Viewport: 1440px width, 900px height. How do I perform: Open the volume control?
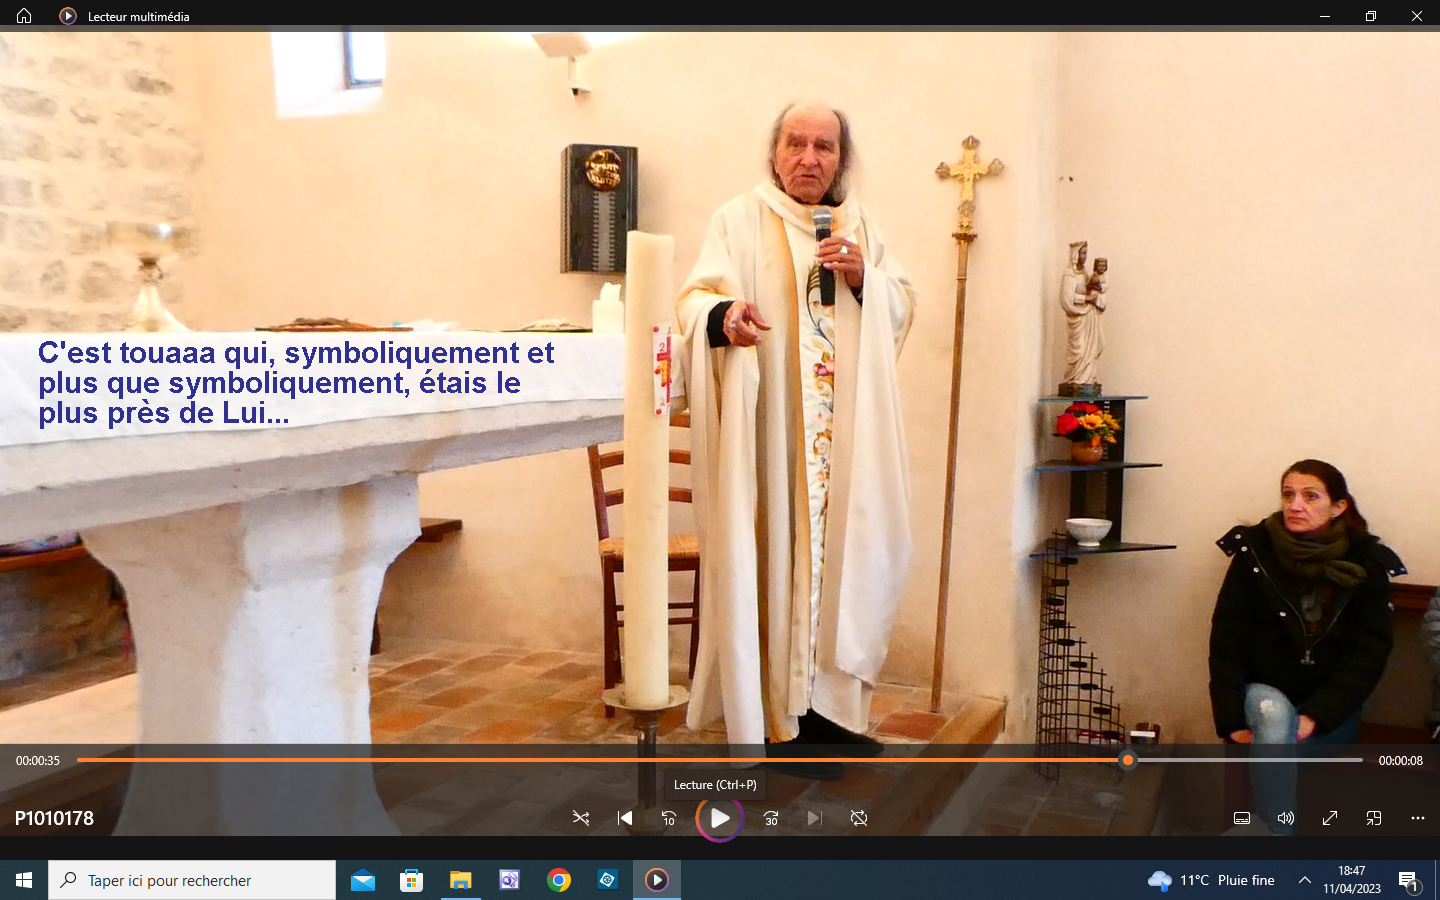tap(1286, 818)
